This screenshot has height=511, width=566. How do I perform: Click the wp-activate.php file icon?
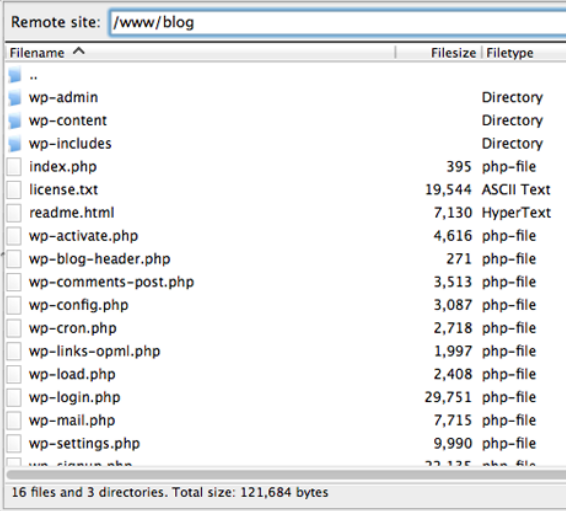click(14, 236)
